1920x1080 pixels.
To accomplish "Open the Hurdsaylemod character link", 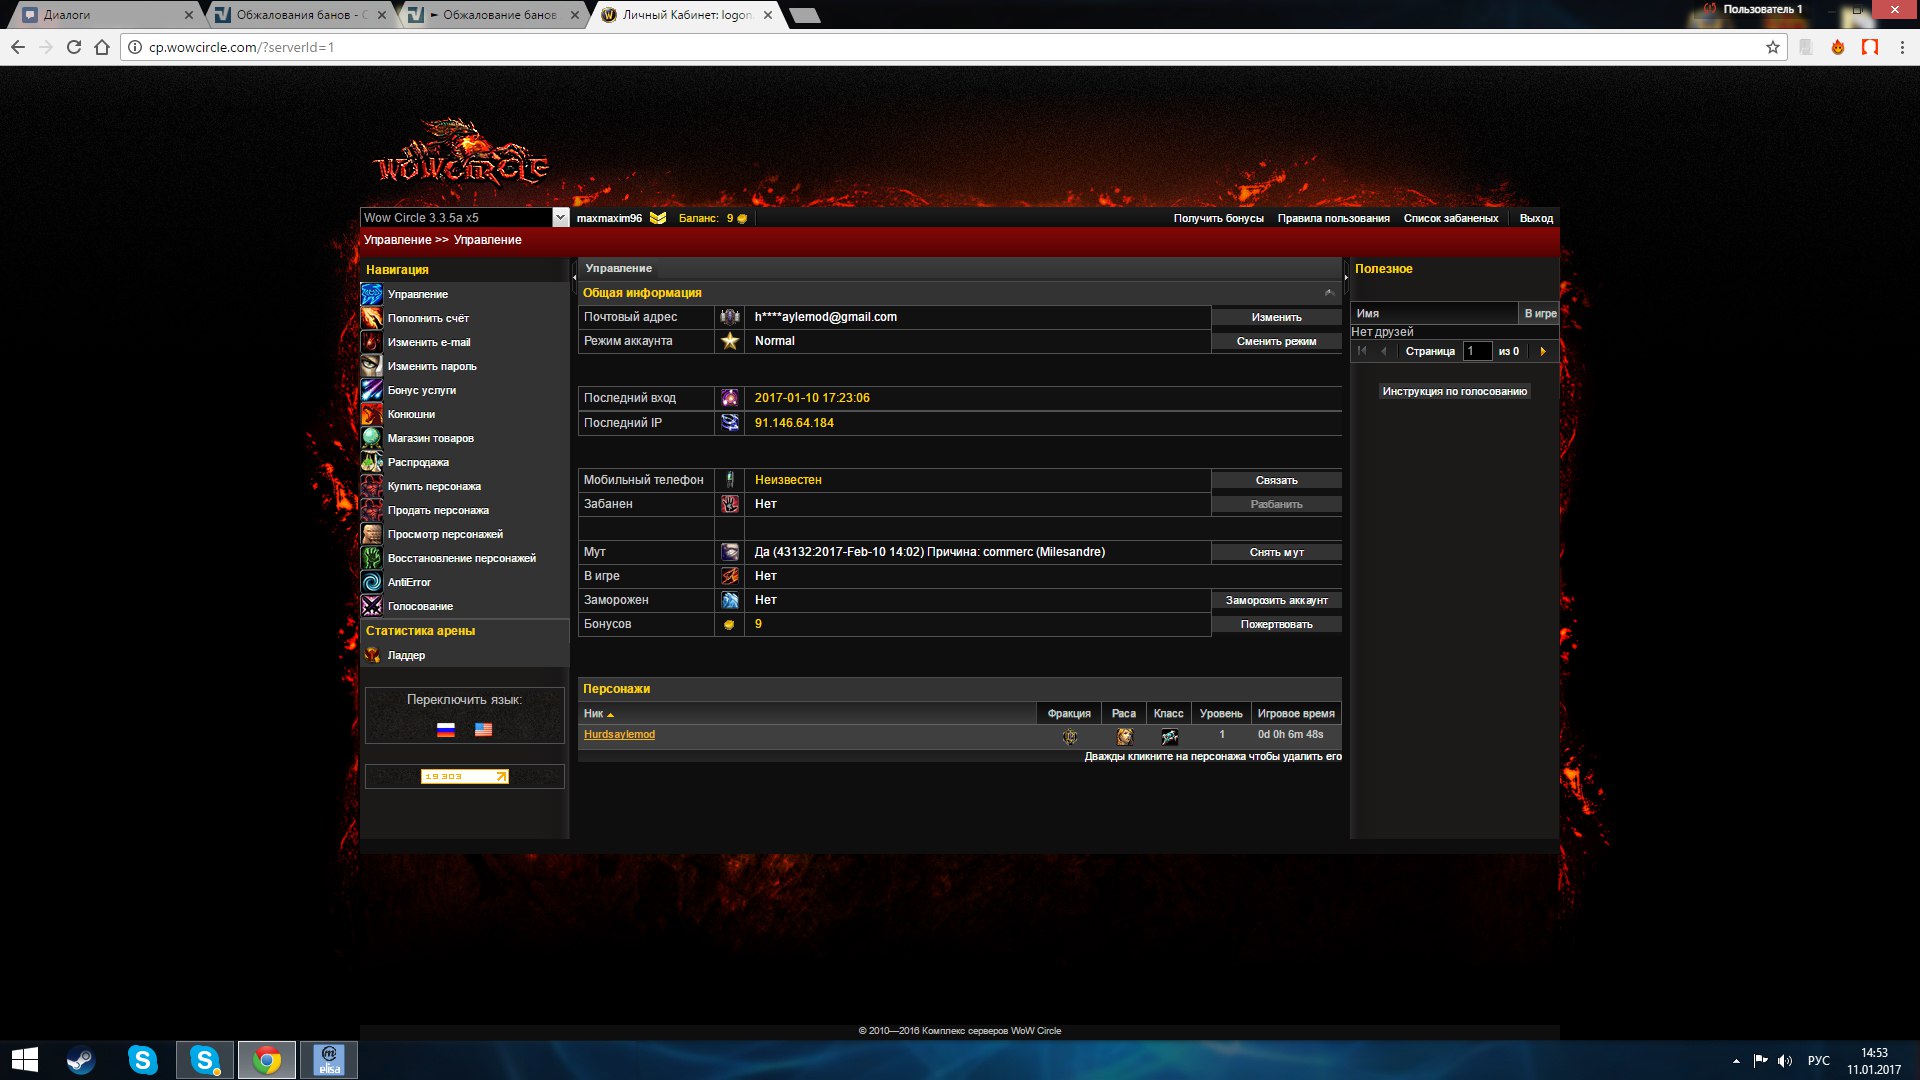I will 619,735.
